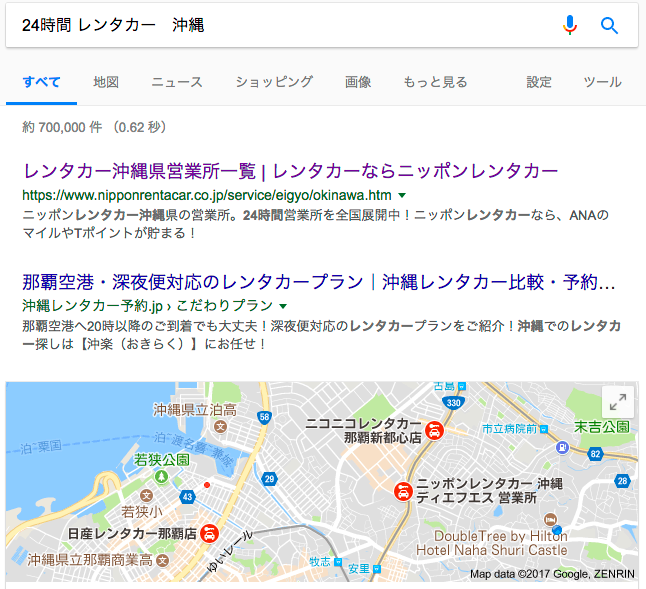
Task: Open the ショッピング tab
Action: point(274,82)
